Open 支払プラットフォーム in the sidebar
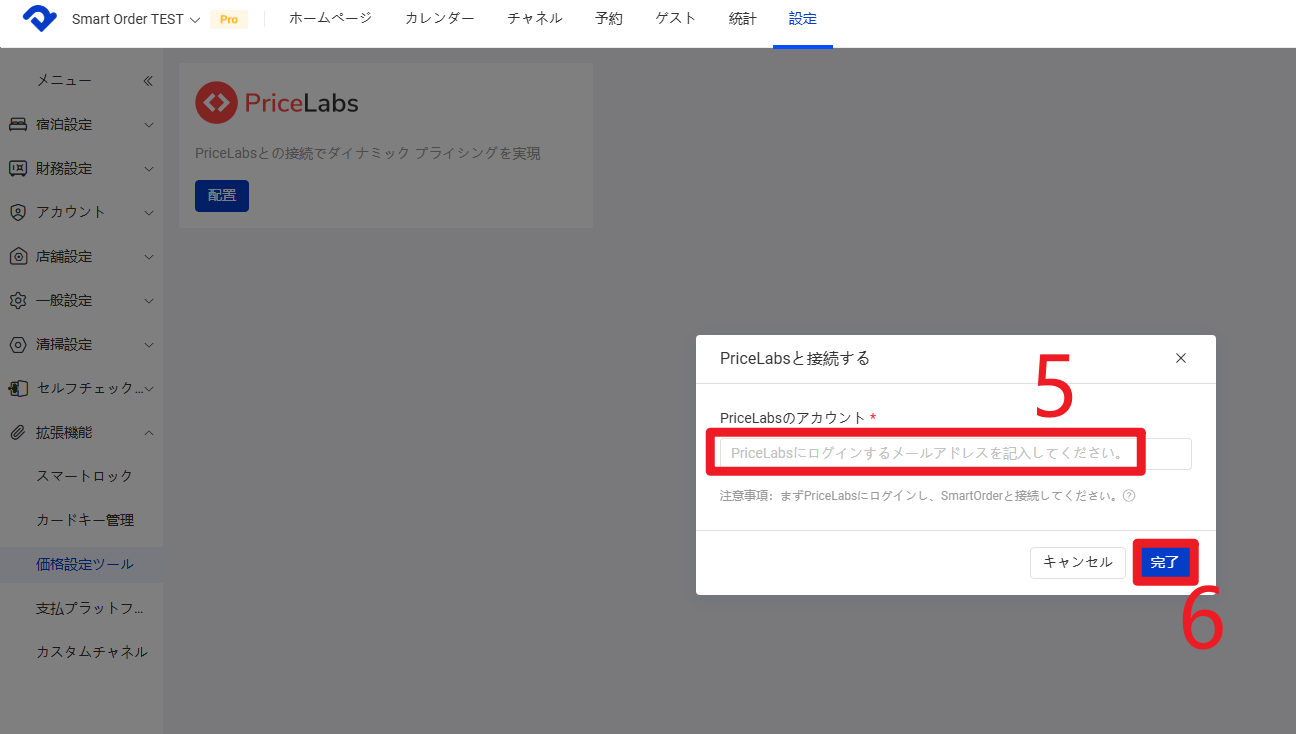This screenshot has width=1296, height=734. [91, 608]
